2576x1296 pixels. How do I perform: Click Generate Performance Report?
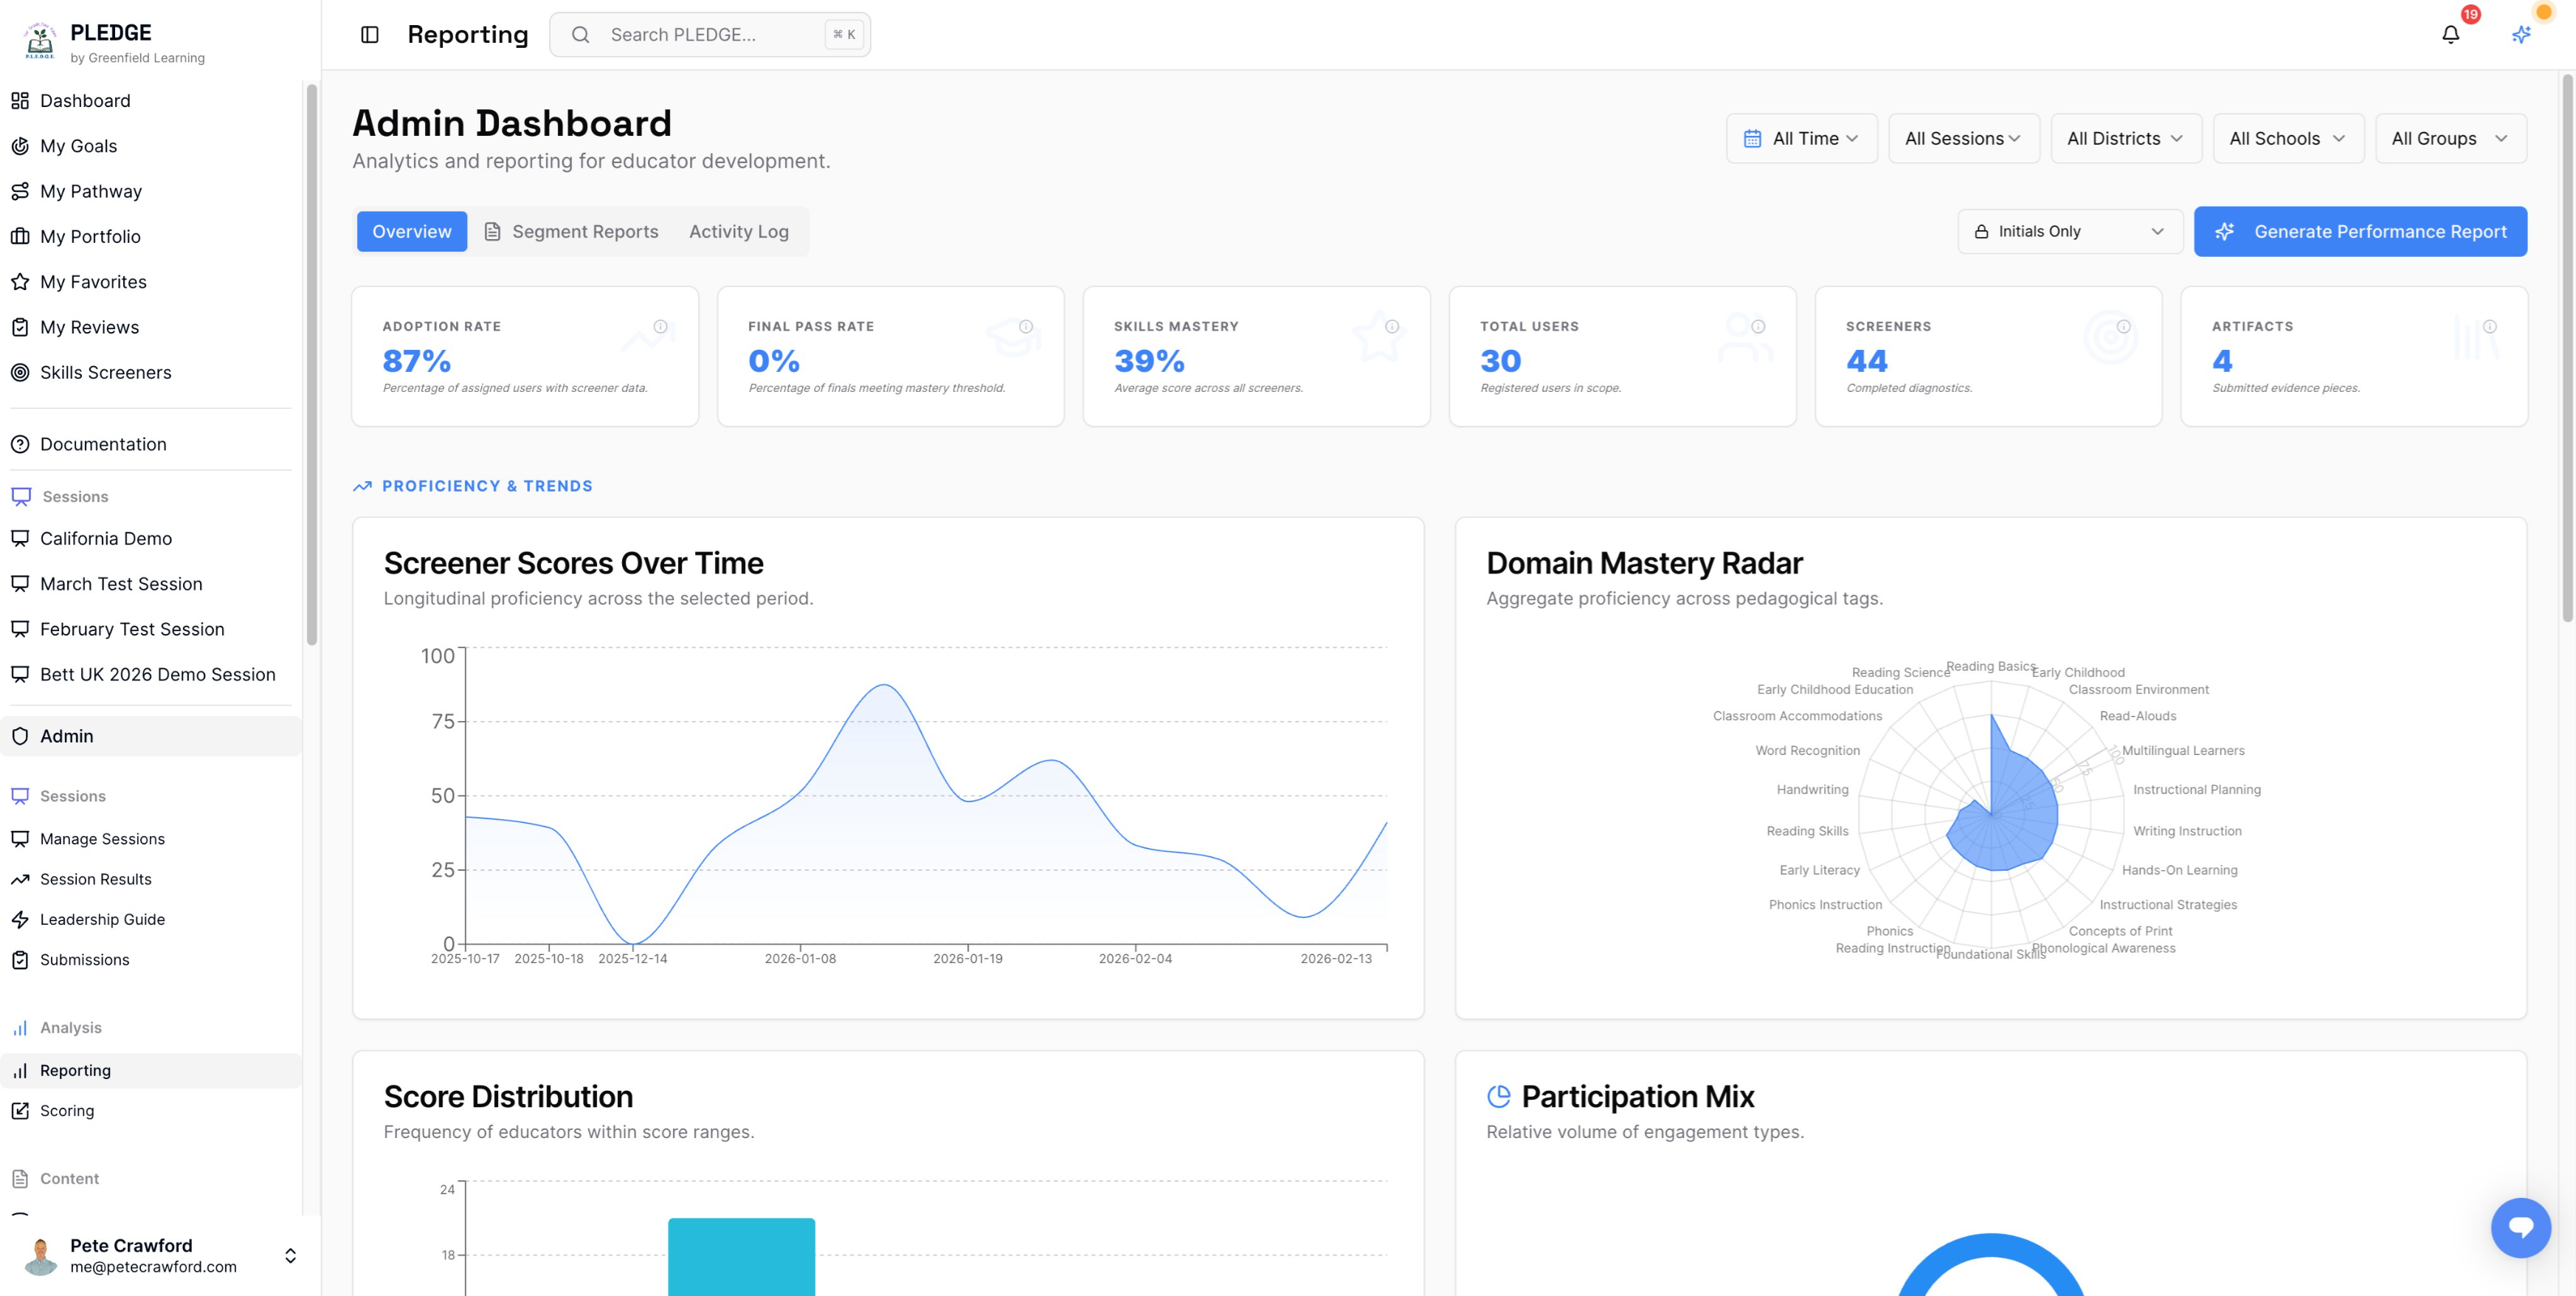pos(2361,231)
